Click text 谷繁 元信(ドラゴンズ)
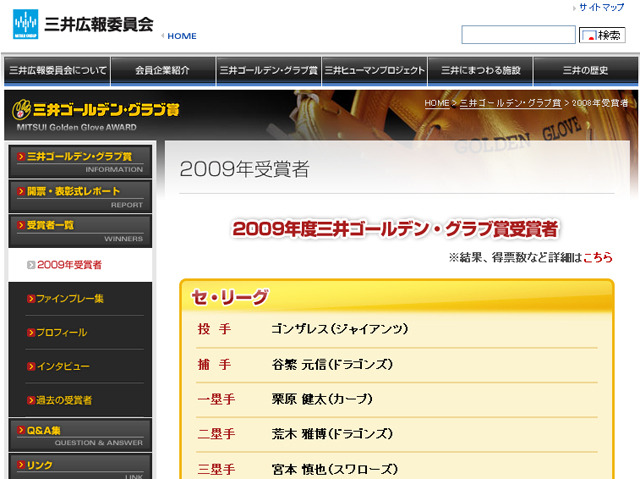This screenshot has width=640, height=479. pyautogui.click(x=332, y=364)
